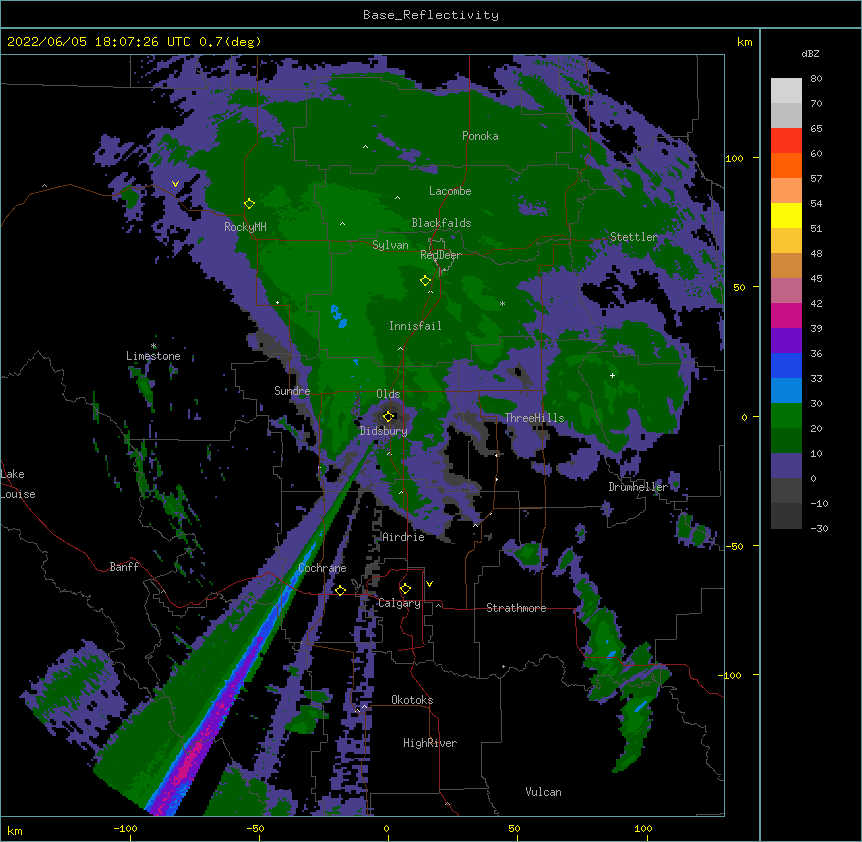
Task: Click the Sundre label
Action: point(292,391)
